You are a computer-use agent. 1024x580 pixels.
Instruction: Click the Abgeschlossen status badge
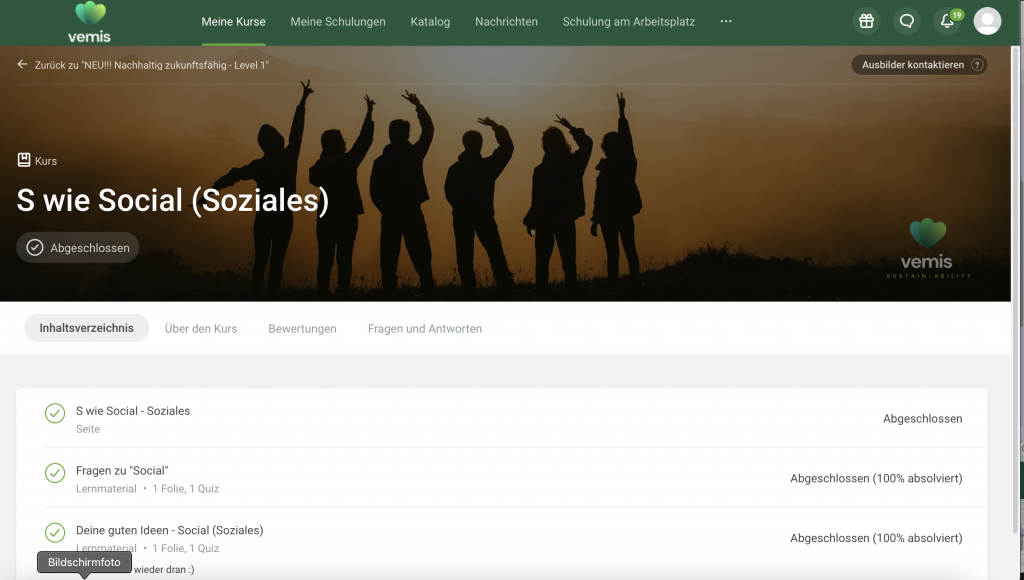coord(78,248)
